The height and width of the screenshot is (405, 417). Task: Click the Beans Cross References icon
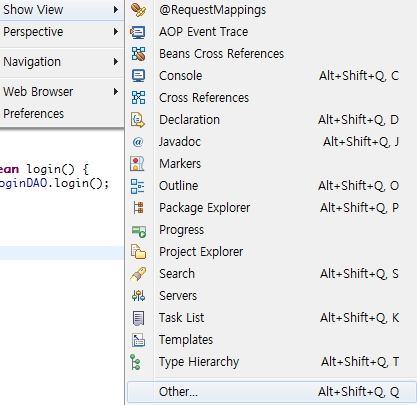138,54
